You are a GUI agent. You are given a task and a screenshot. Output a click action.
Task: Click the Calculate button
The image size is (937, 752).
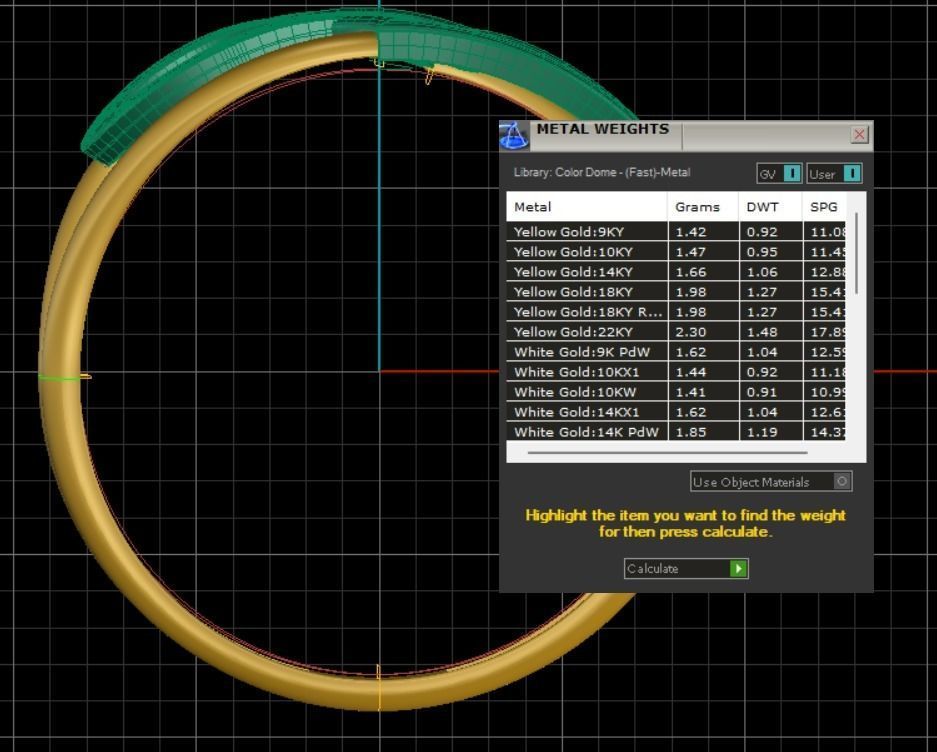coord(686,568)
